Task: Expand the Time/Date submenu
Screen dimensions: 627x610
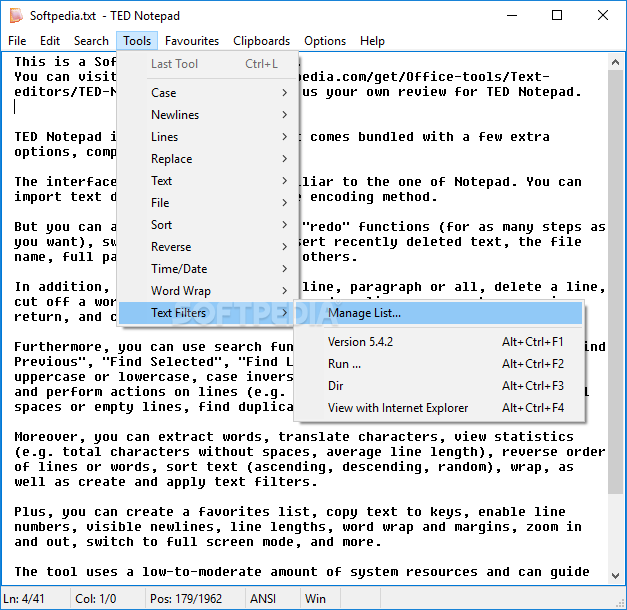Action: click(208, 269)
